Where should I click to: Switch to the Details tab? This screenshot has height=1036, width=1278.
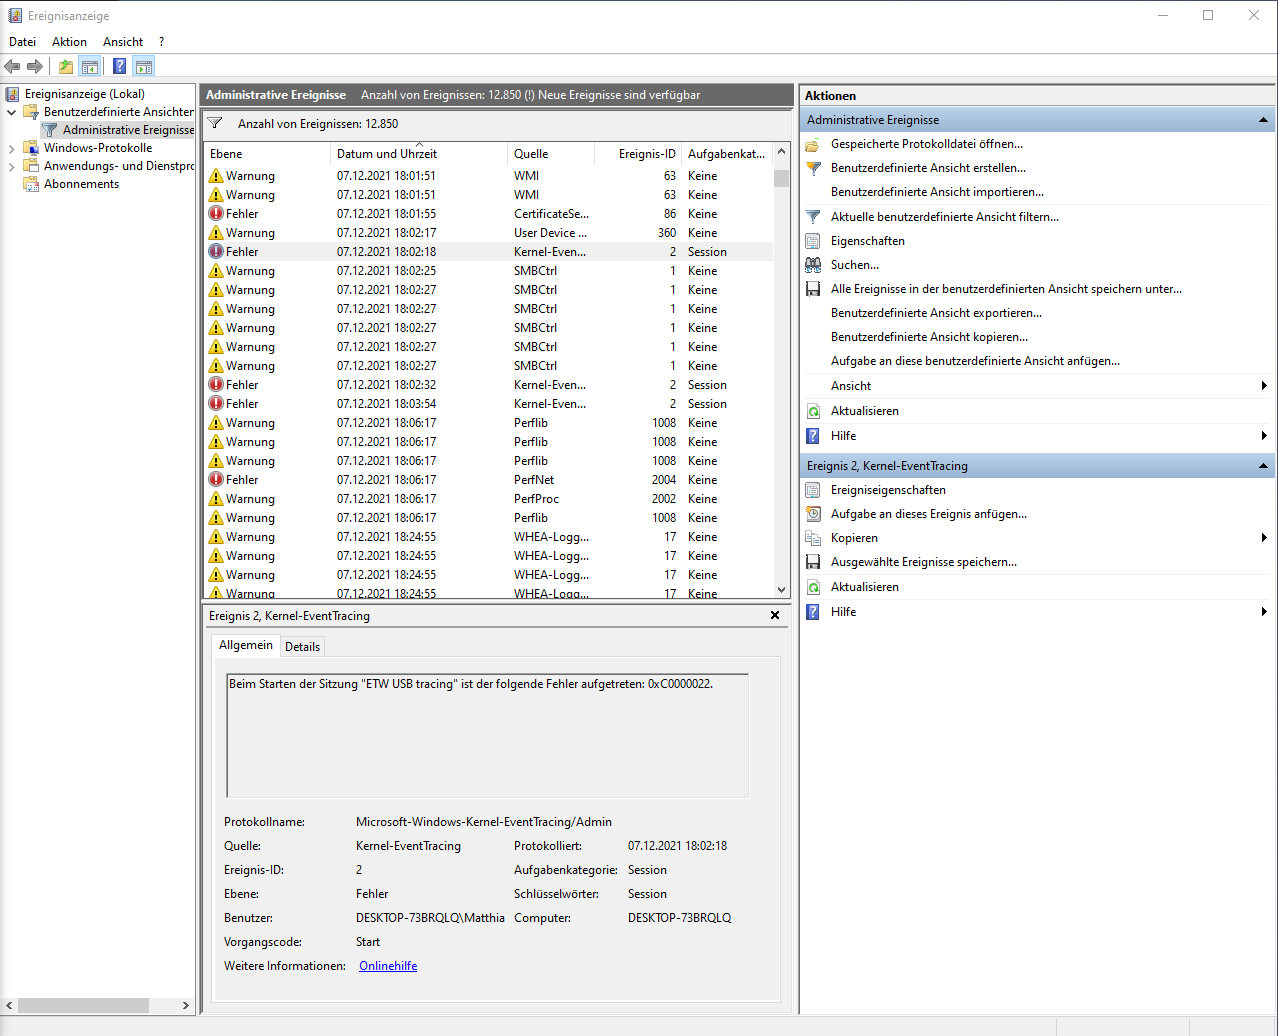pos(302,647)
